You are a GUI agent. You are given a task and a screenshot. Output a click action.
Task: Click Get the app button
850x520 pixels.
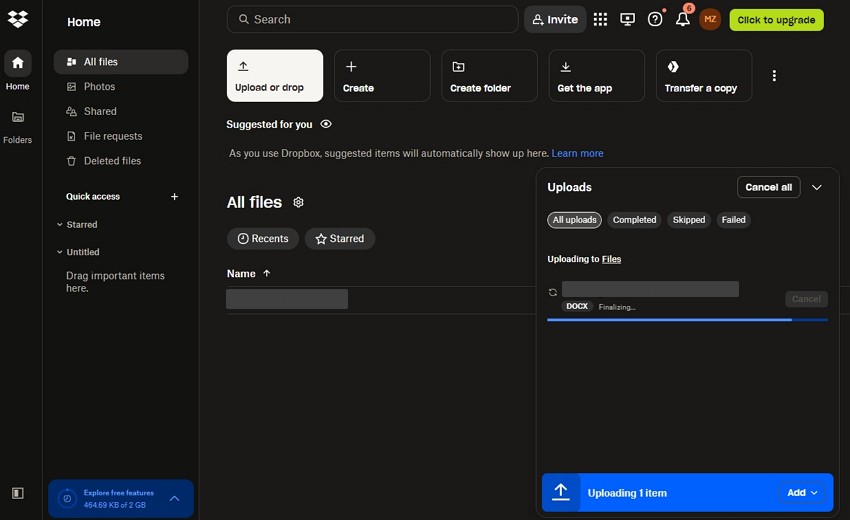pos(597,75)
